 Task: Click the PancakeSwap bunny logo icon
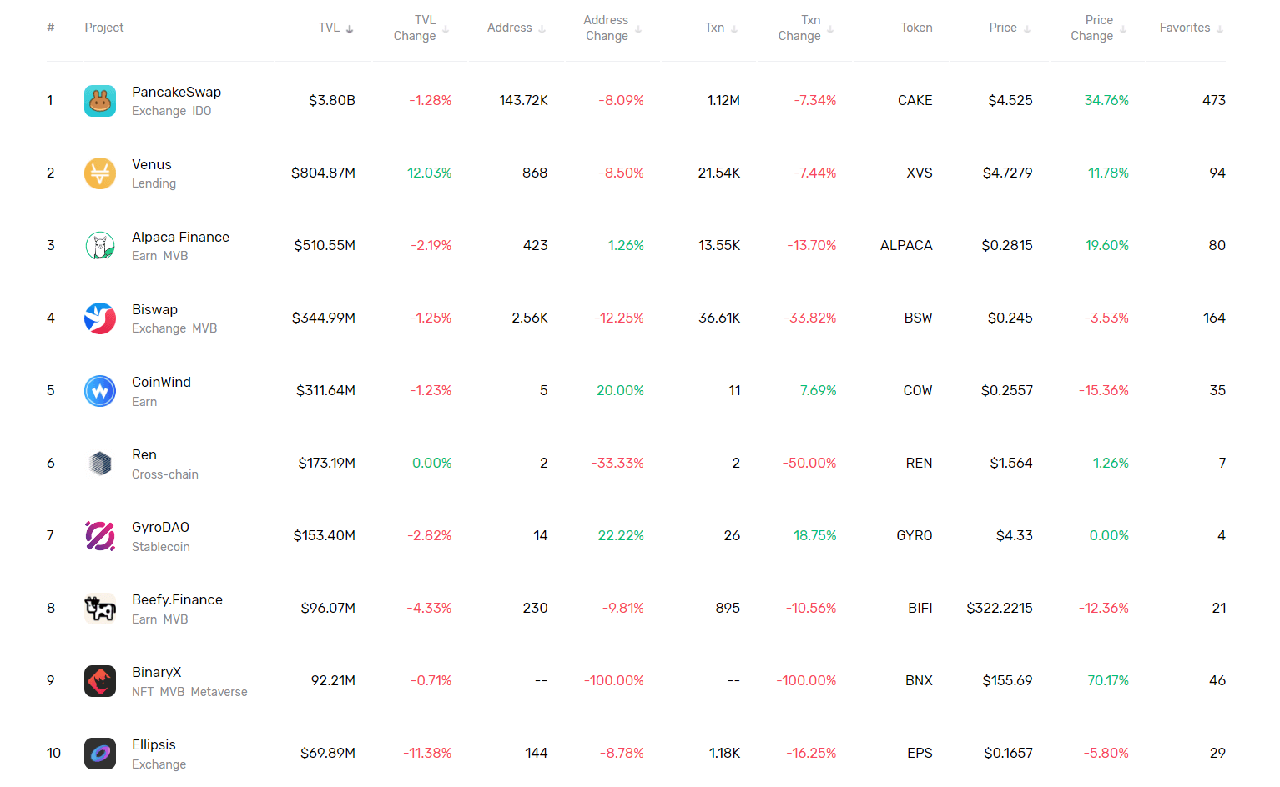(100, 101)
